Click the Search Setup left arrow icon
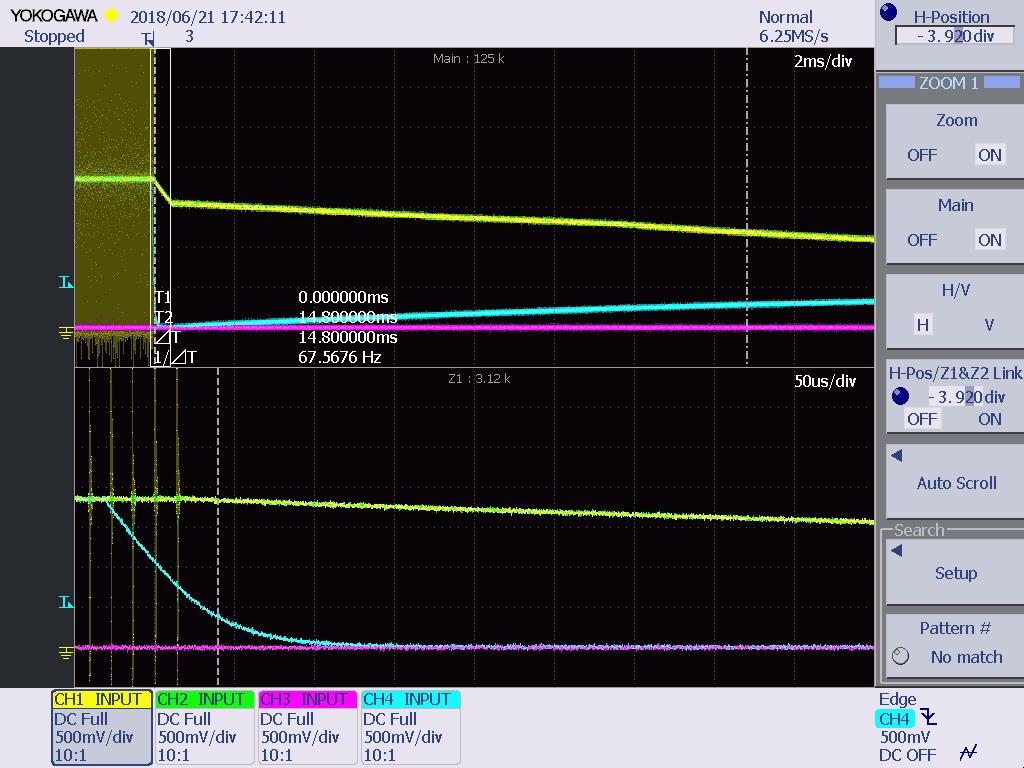Screen dimensions: 1024x768 897,551
